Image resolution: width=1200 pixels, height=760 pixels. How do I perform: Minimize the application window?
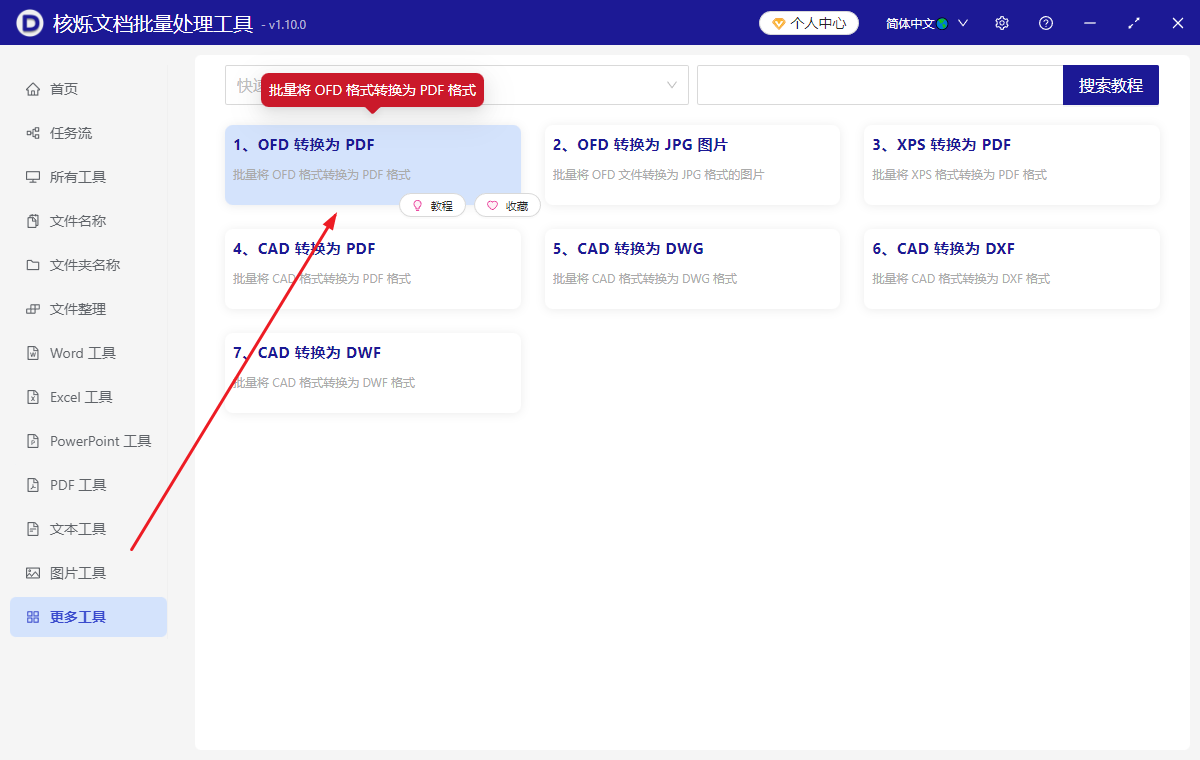pos(1090,23)
